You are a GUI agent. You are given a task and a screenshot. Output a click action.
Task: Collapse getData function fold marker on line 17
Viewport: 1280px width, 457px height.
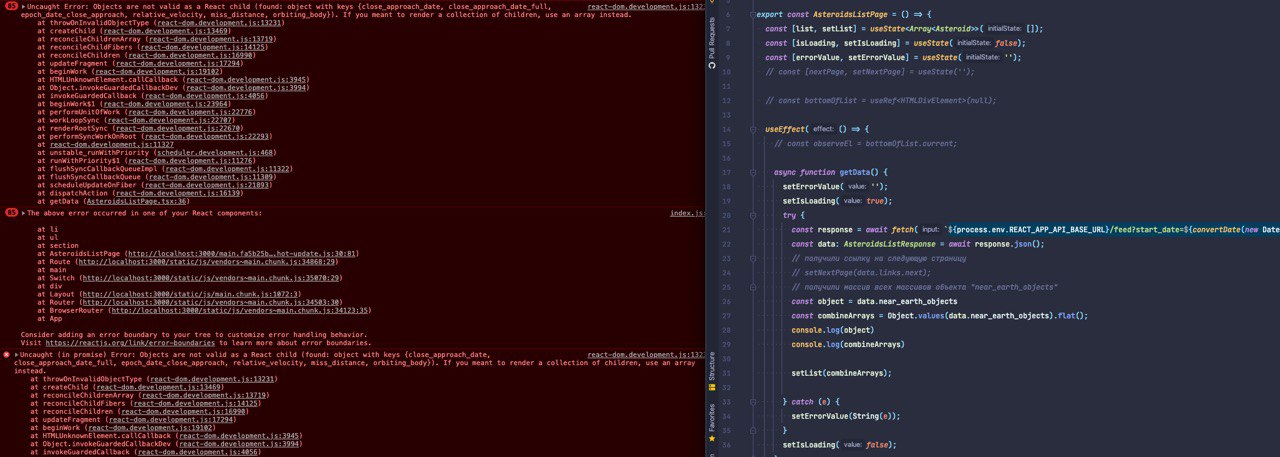coord(751,172)
